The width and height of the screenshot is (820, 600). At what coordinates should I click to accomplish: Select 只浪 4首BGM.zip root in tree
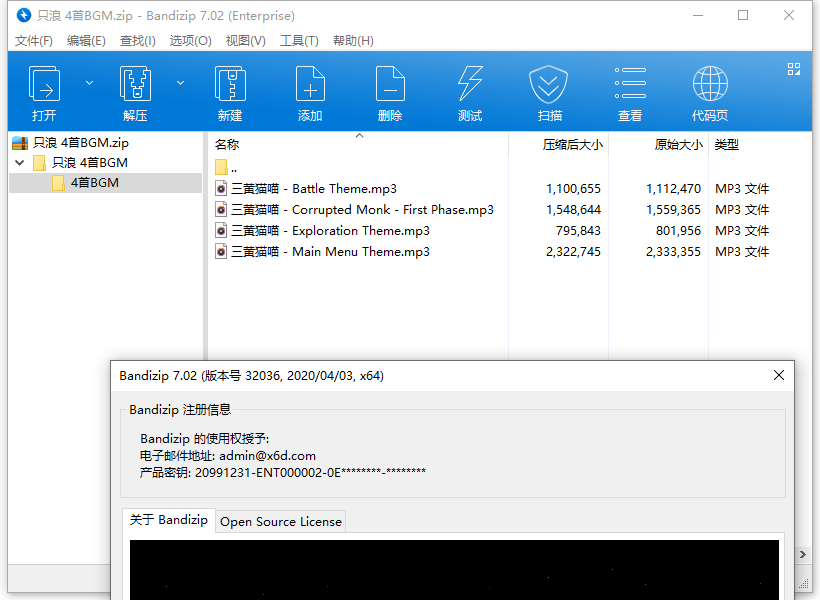click(81, 142)
